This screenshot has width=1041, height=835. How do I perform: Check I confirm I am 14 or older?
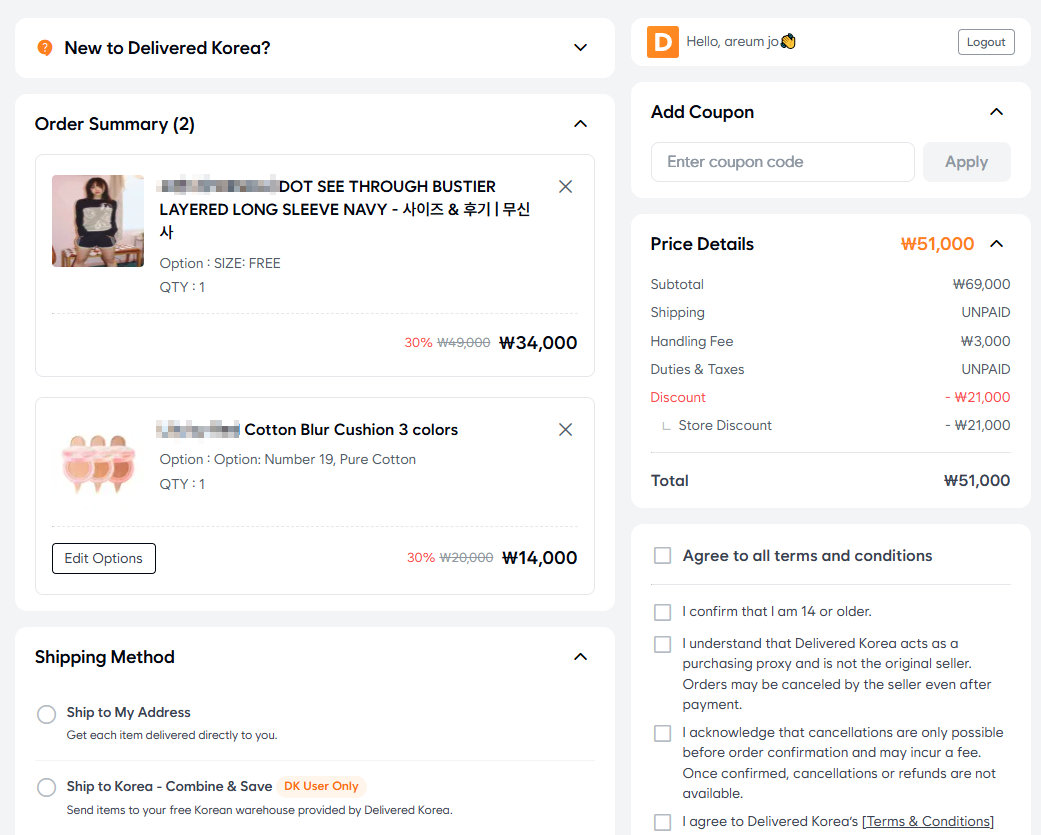pos(663,612)
